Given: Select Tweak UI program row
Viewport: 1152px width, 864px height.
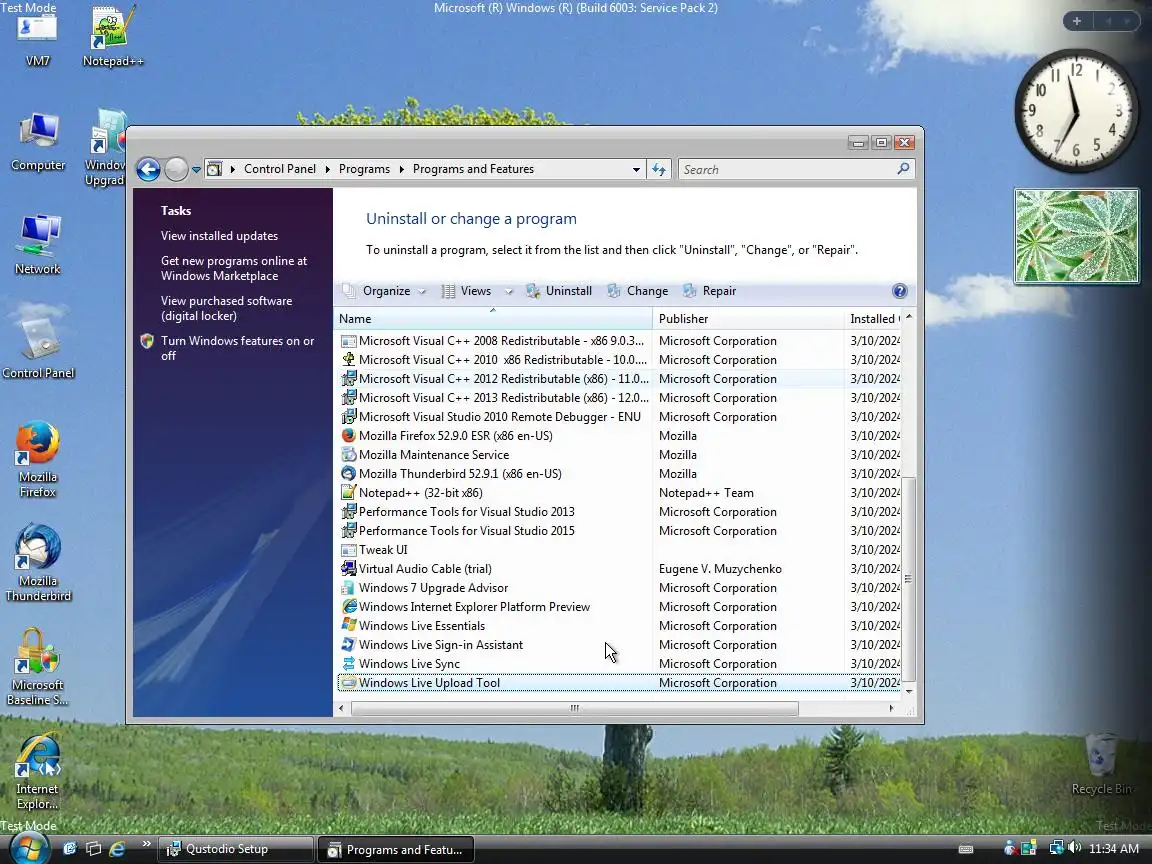Looking at the screenshot, I should (619, 550).
